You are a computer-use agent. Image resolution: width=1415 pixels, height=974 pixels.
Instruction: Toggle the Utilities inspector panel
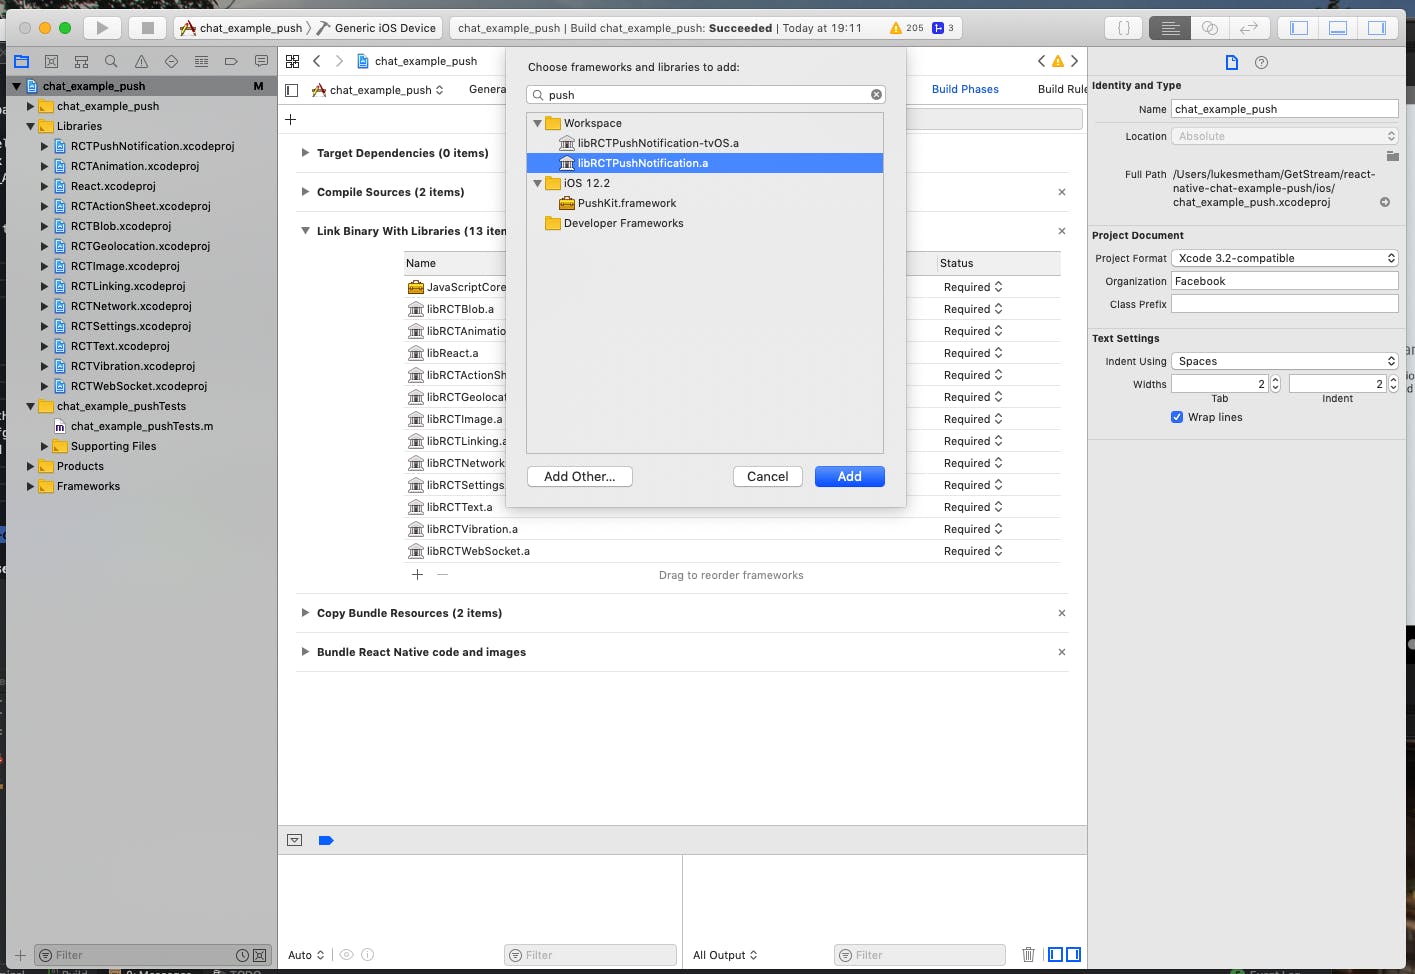1377,28
